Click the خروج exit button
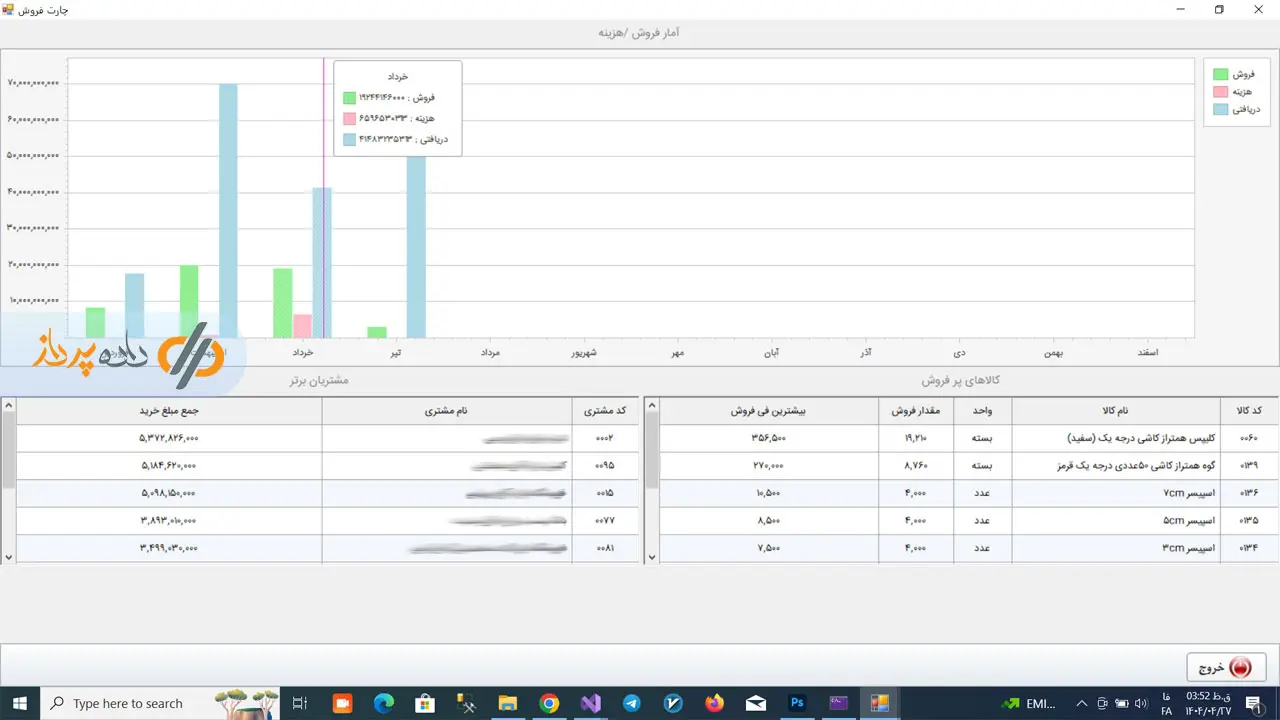Screen dimensions: 1280x720 1226,668
